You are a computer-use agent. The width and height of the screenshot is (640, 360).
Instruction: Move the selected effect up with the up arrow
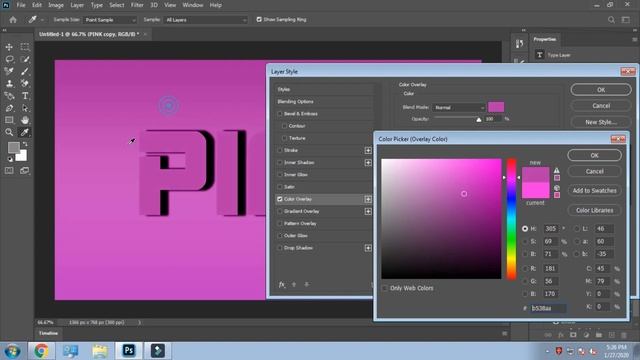coord(294,284)
